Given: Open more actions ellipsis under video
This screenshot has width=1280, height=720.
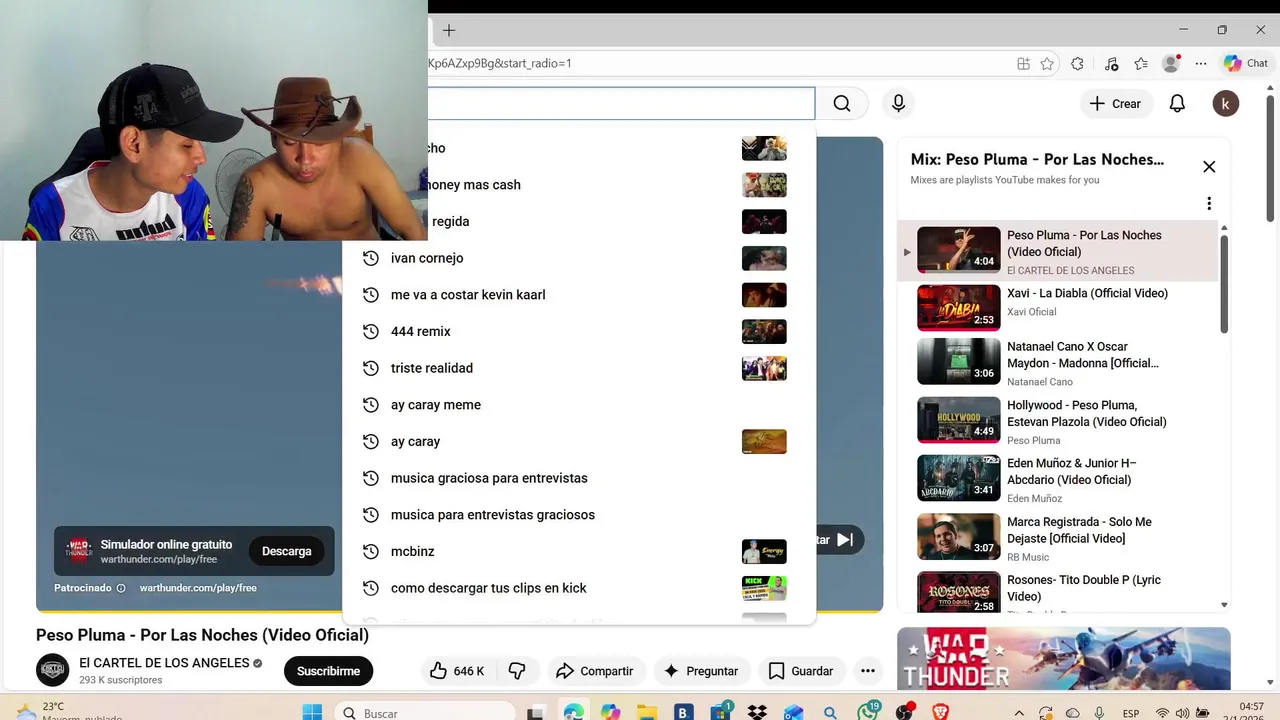Looking at the screenshot, I should coord(868,671).
